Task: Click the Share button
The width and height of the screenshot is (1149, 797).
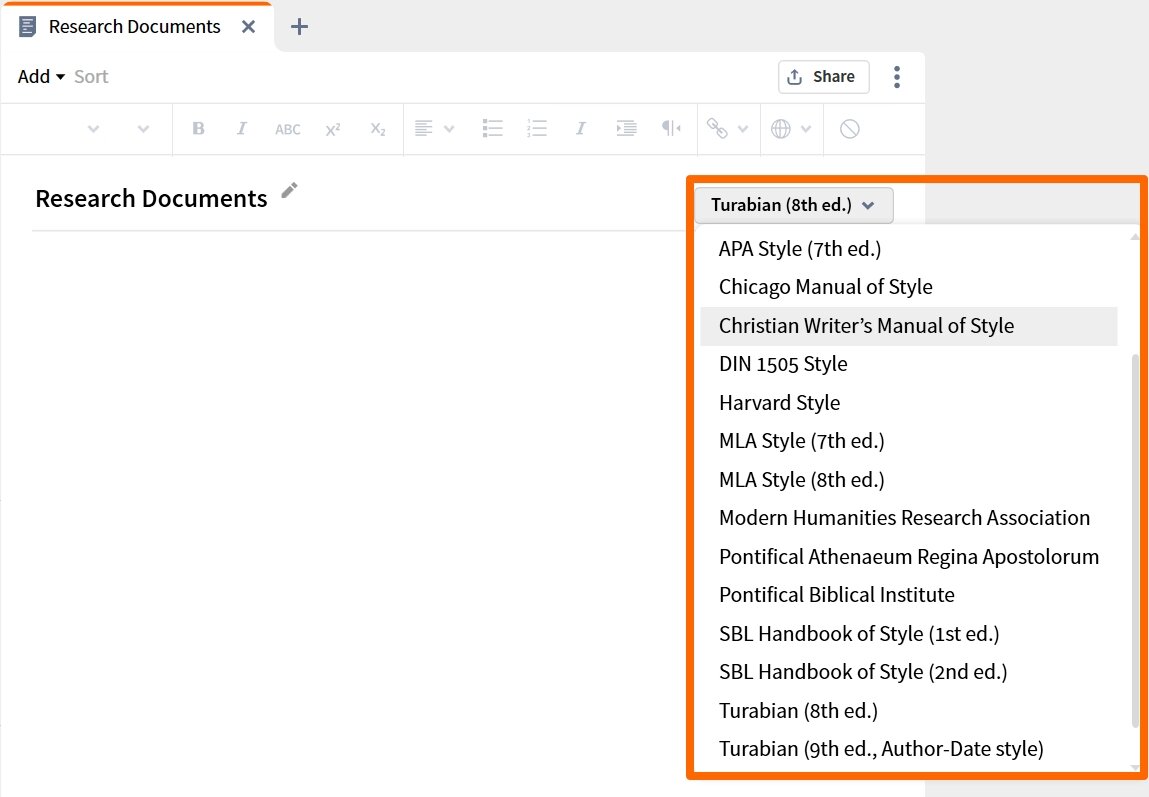Action: point(824,77)
